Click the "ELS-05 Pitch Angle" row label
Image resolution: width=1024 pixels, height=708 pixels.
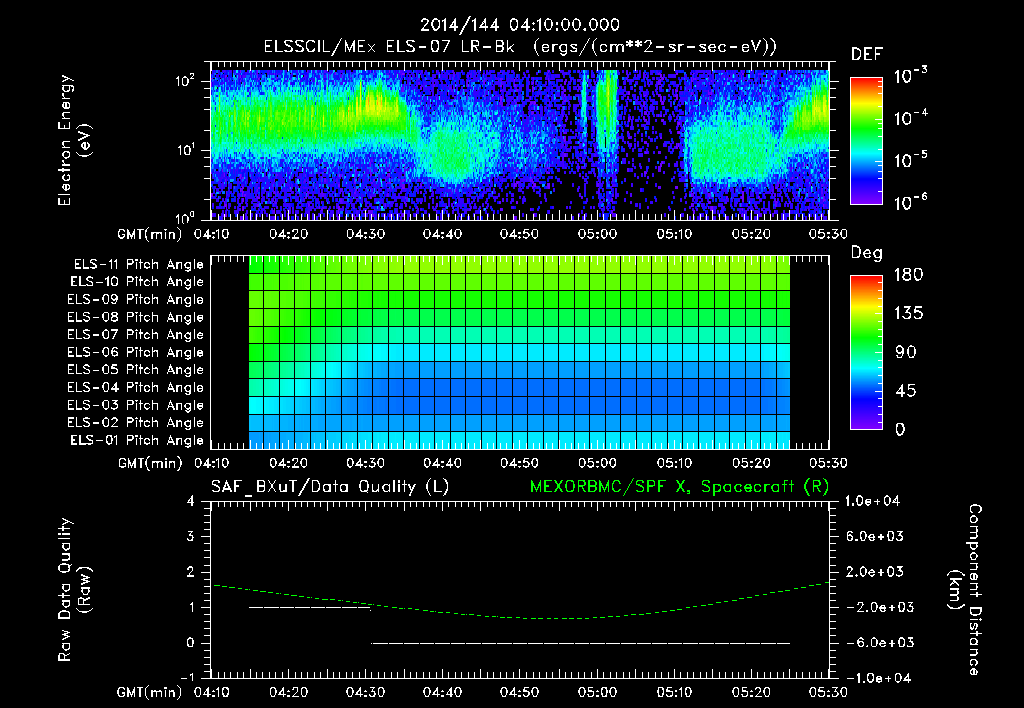tap(136, 370)
